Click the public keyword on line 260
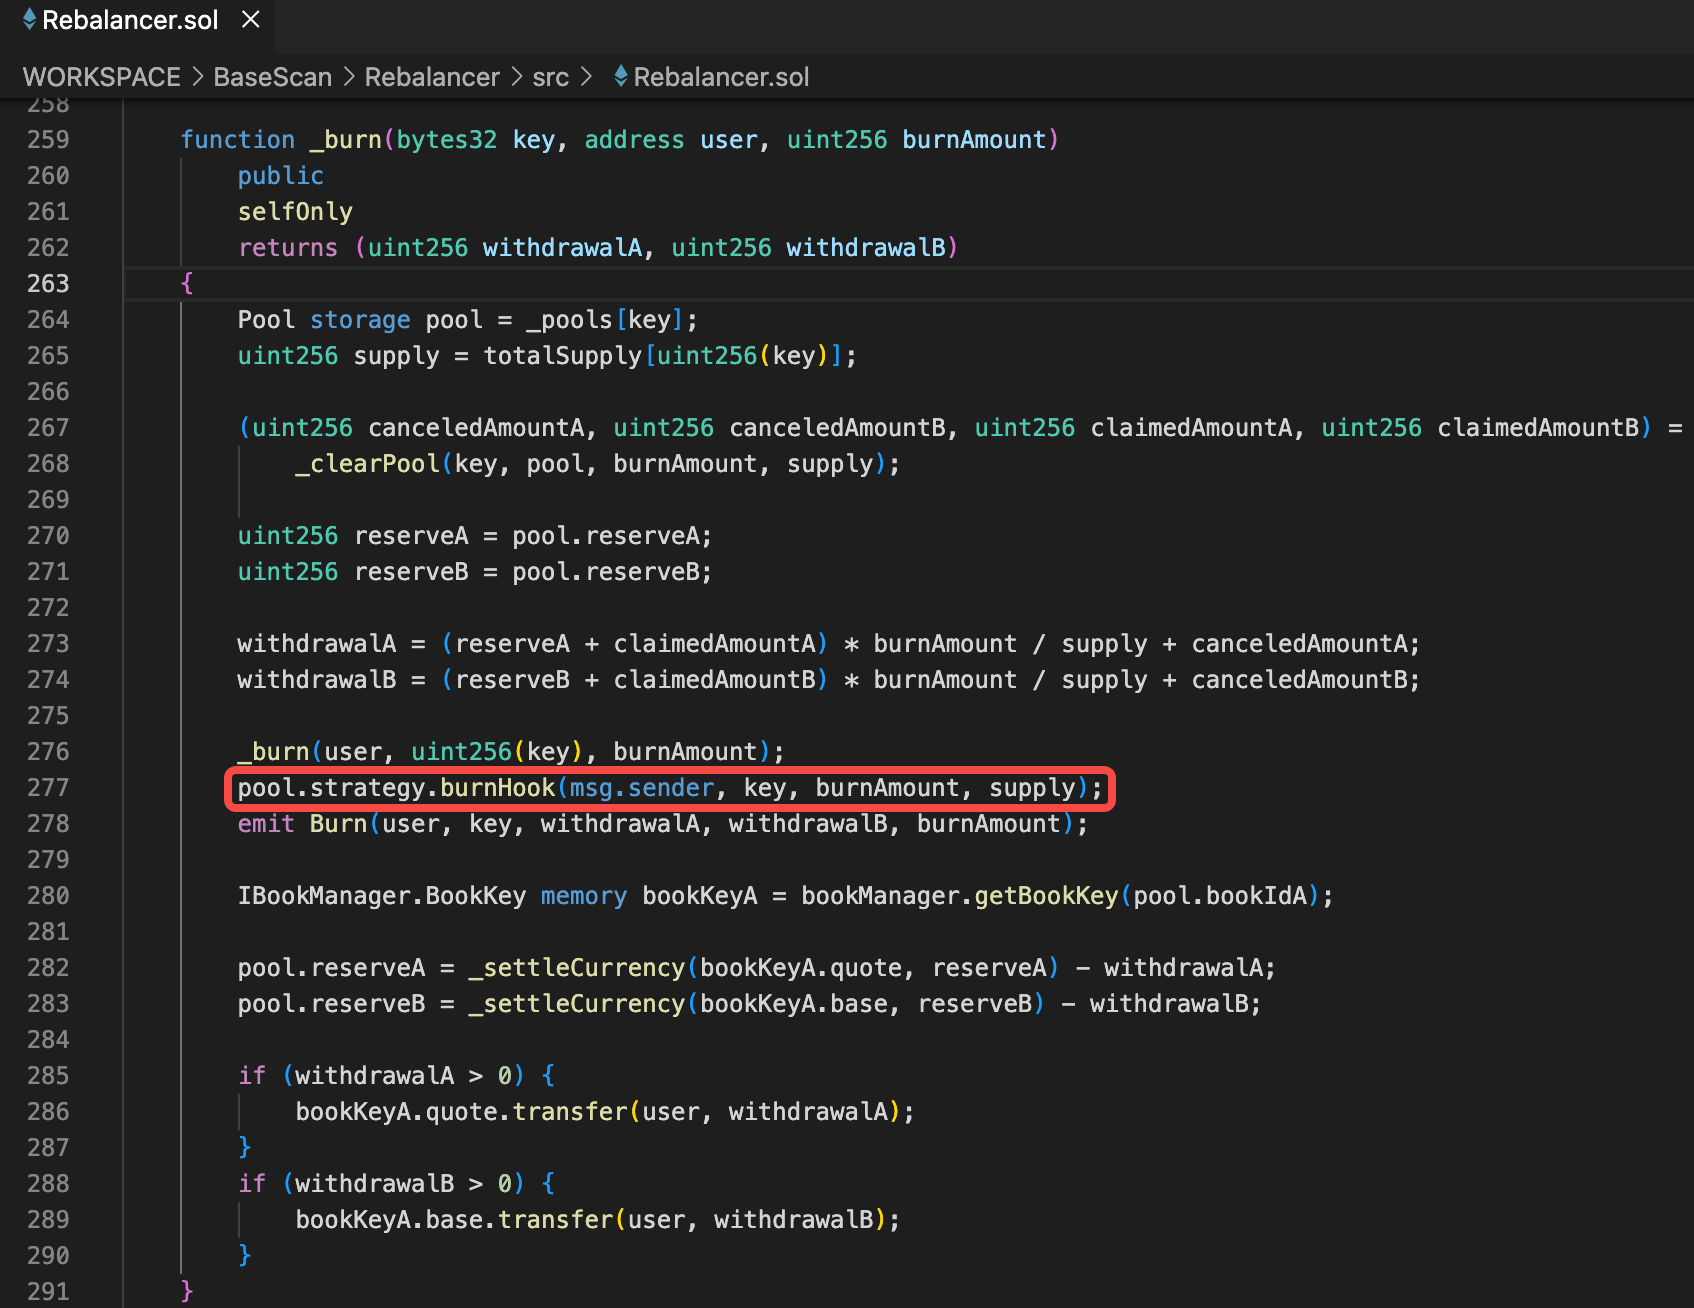1694x1308 pixels. click(x=280, y=176)
